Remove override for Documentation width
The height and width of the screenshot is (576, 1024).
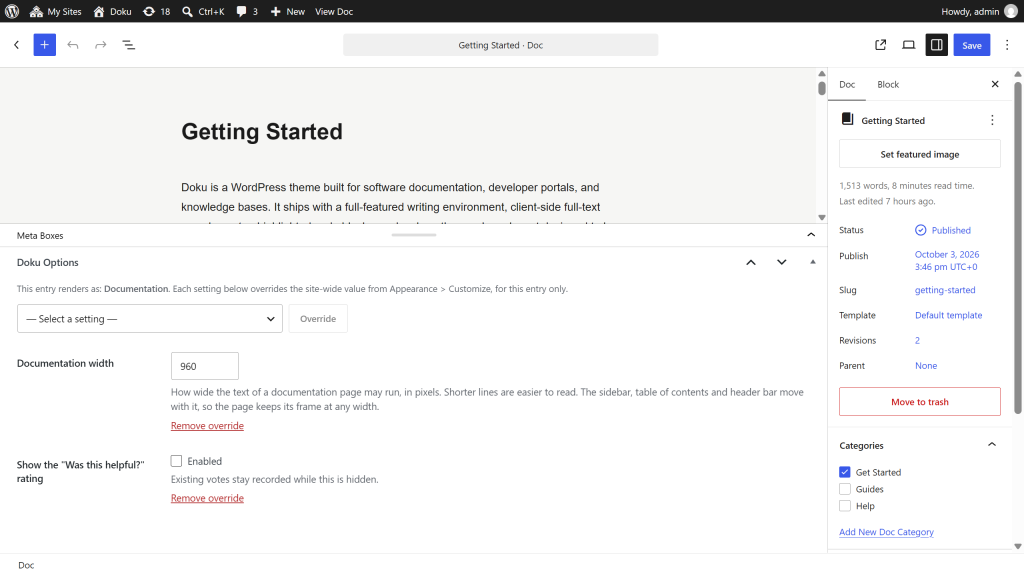pyautogui.click(x=207, y=426)
